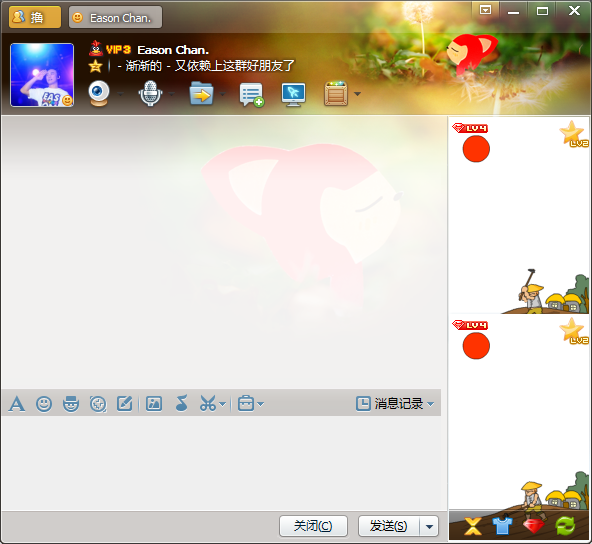The image size is (592, 544).
Task: Launch remote desktop monitor icon
Action: click(293, 94)
